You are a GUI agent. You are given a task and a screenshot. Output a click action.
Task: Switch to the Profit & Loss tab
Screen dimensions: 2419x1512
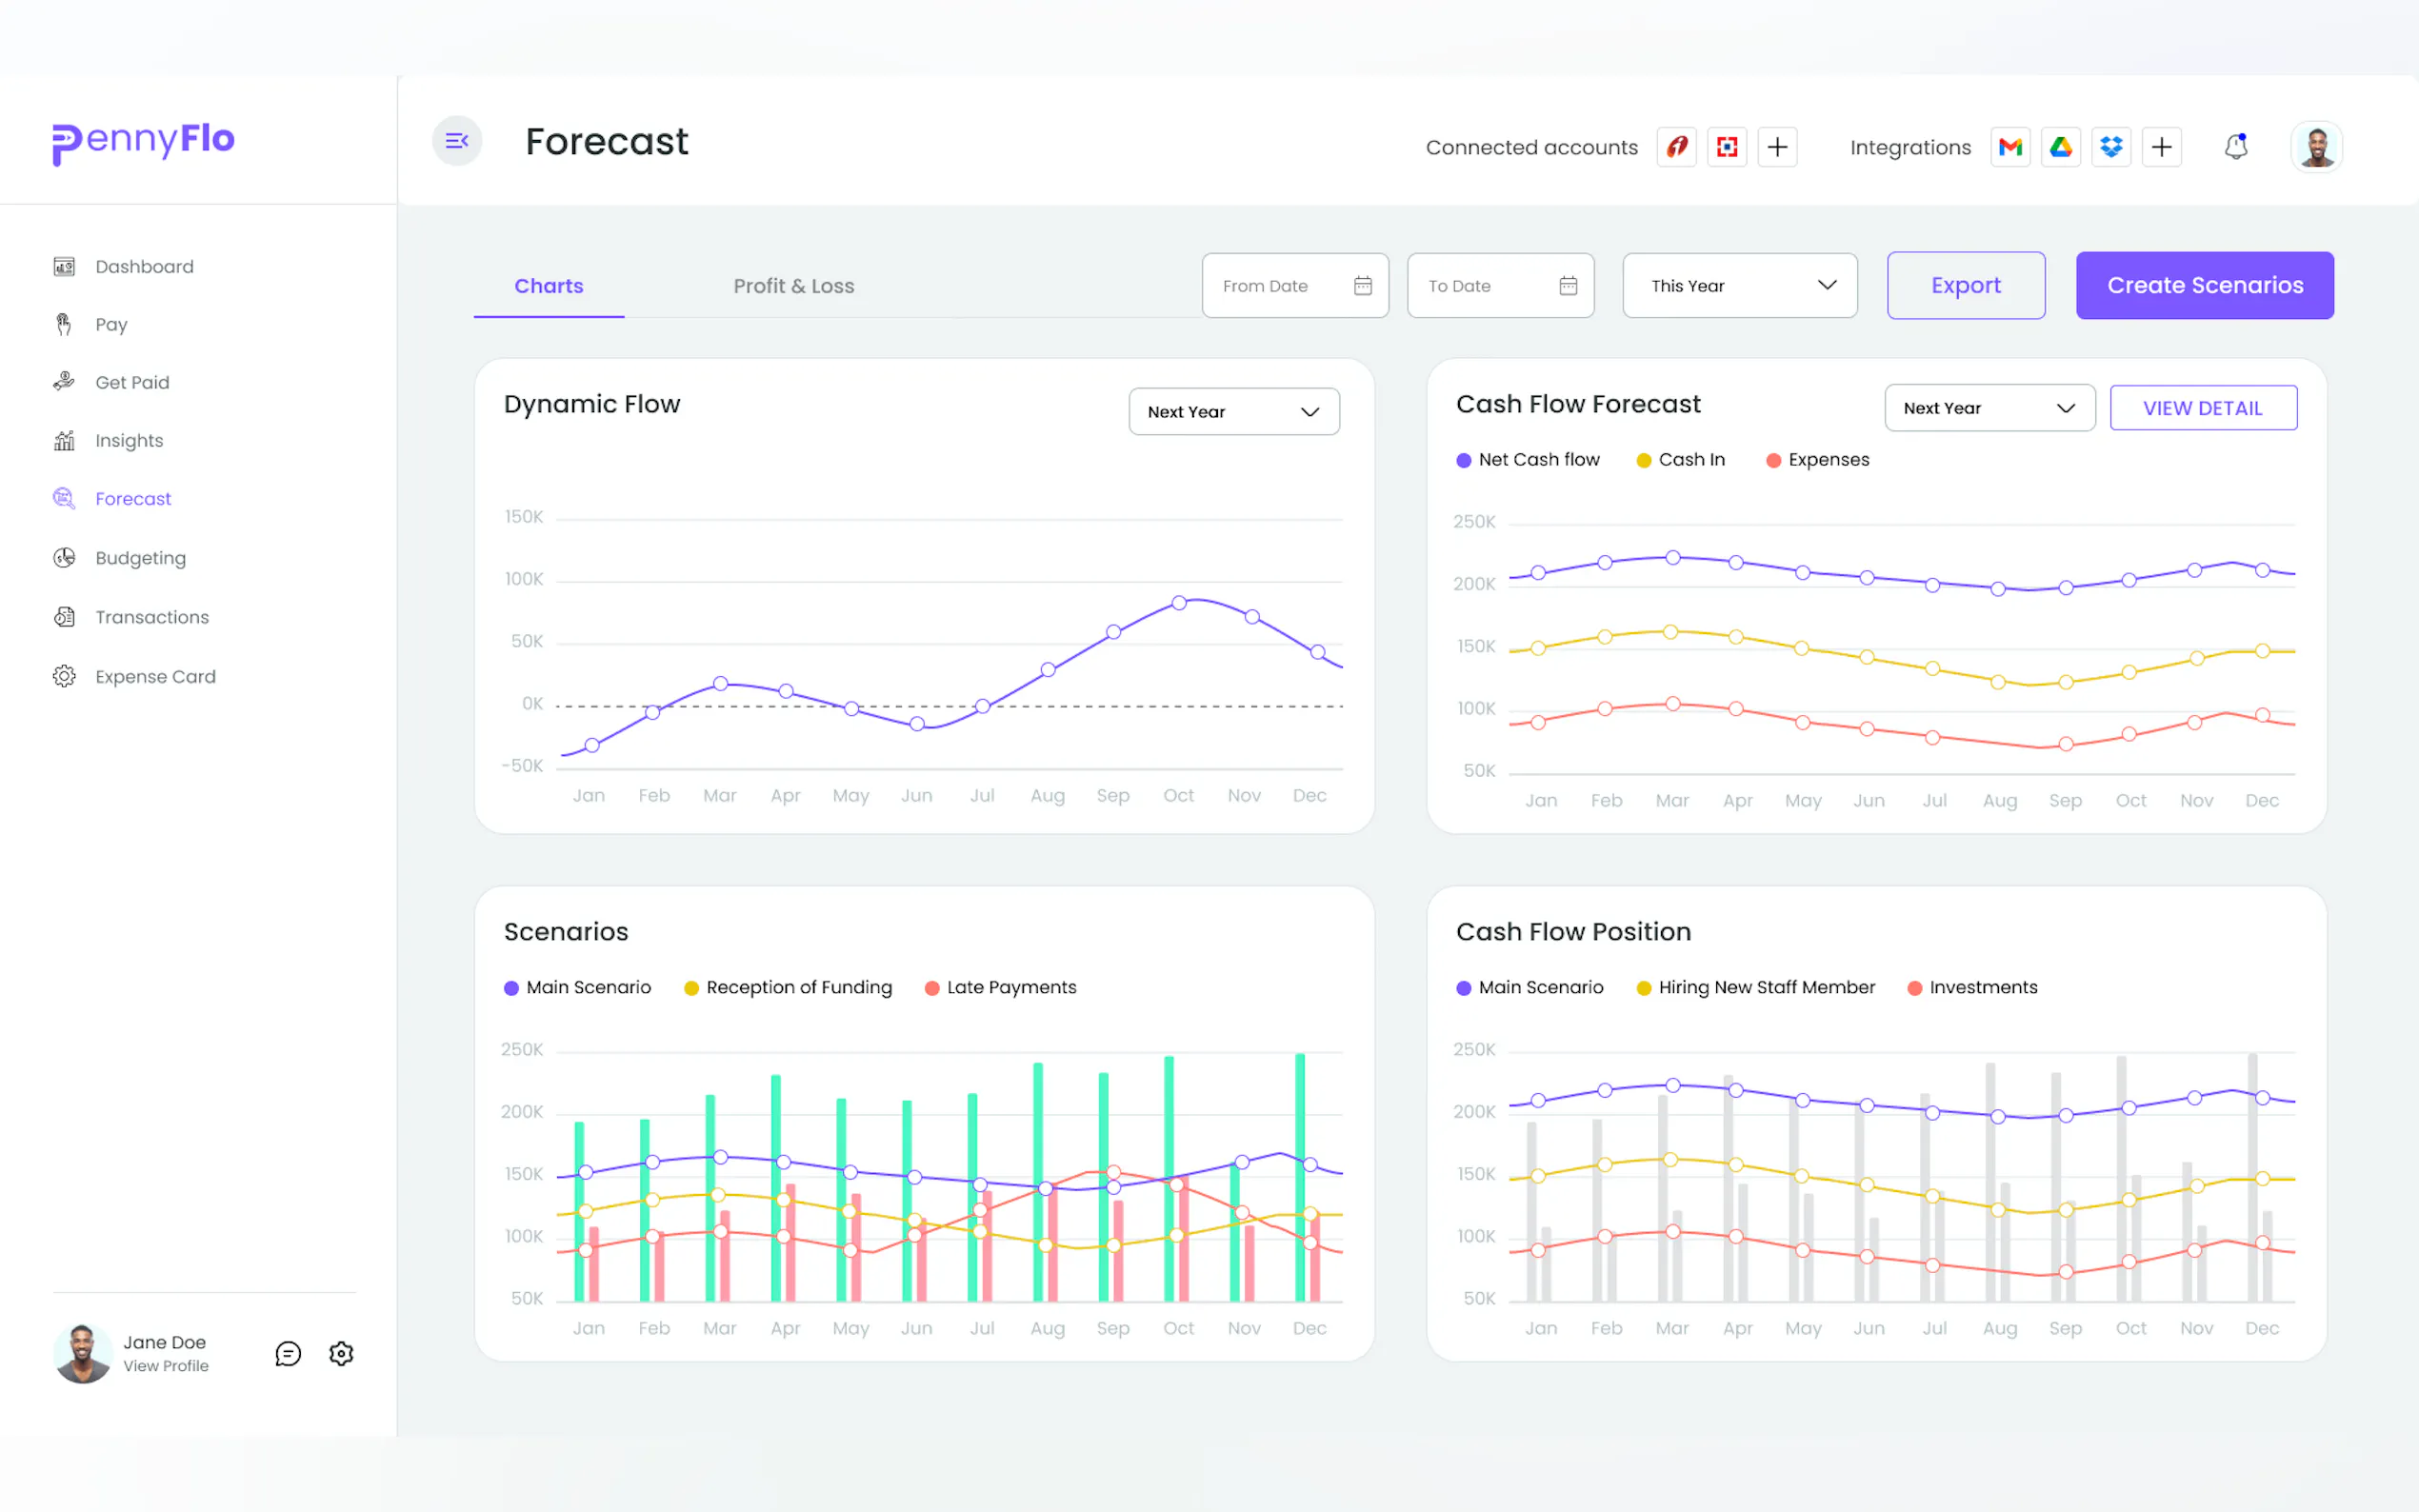(793, 286)
